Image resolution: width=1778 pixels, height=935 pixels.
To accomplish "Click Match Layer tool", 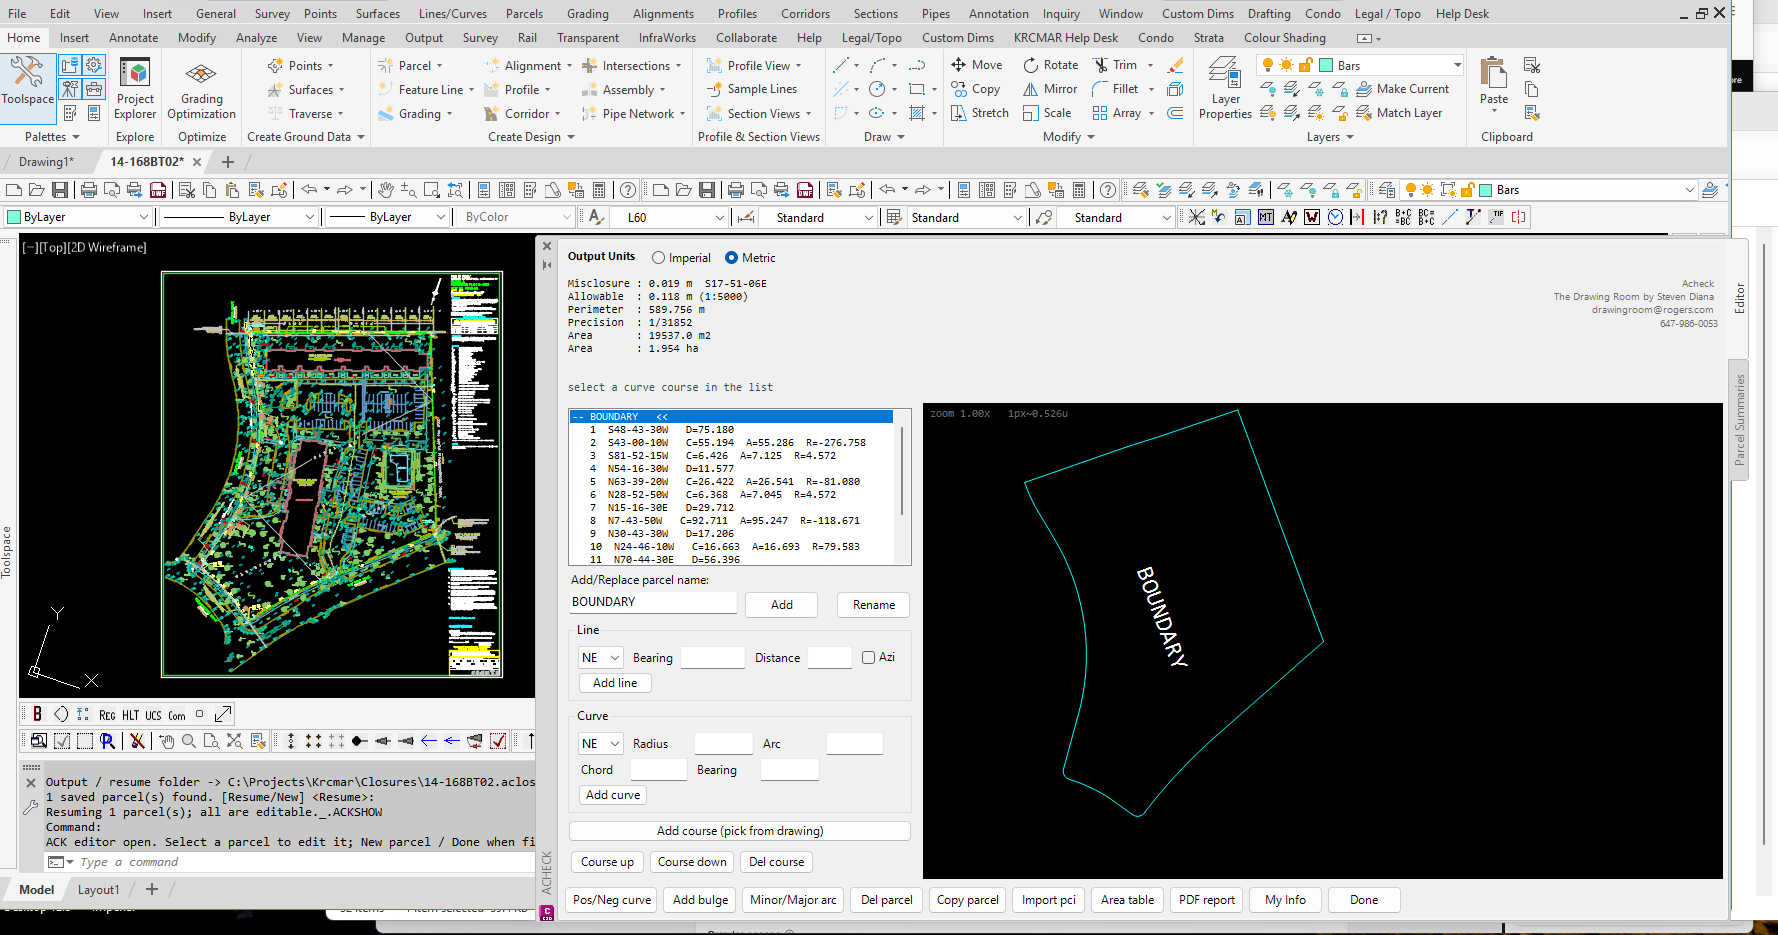I will pyautogui.click(x=1399, y=113).
